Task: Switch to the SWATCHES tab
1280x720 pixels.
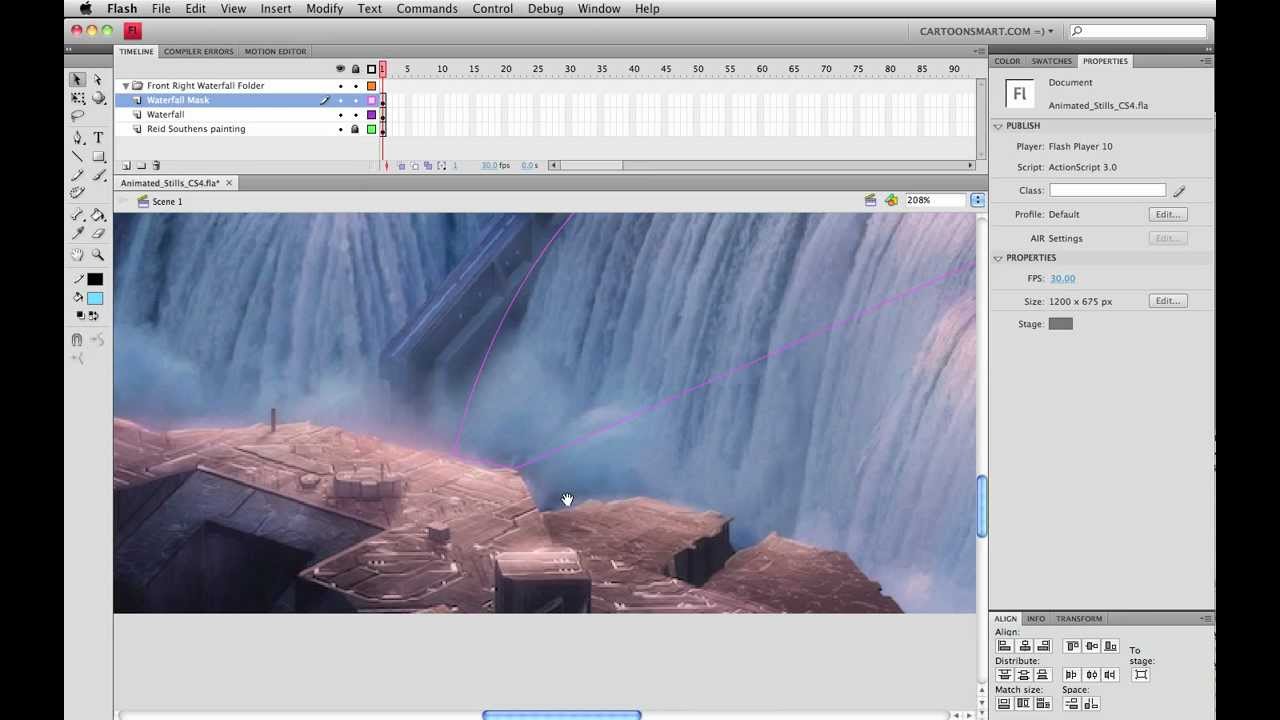Action: point(1051,61)
